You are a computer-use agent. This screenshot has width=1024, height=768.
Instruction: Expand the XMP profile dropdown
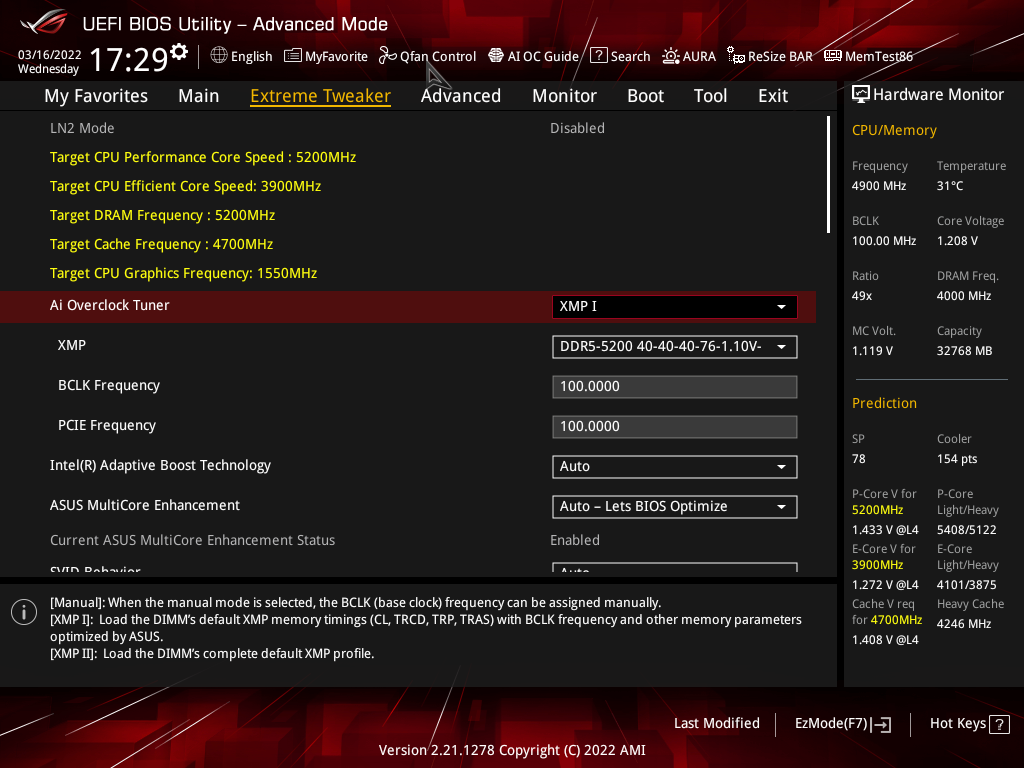675,347
